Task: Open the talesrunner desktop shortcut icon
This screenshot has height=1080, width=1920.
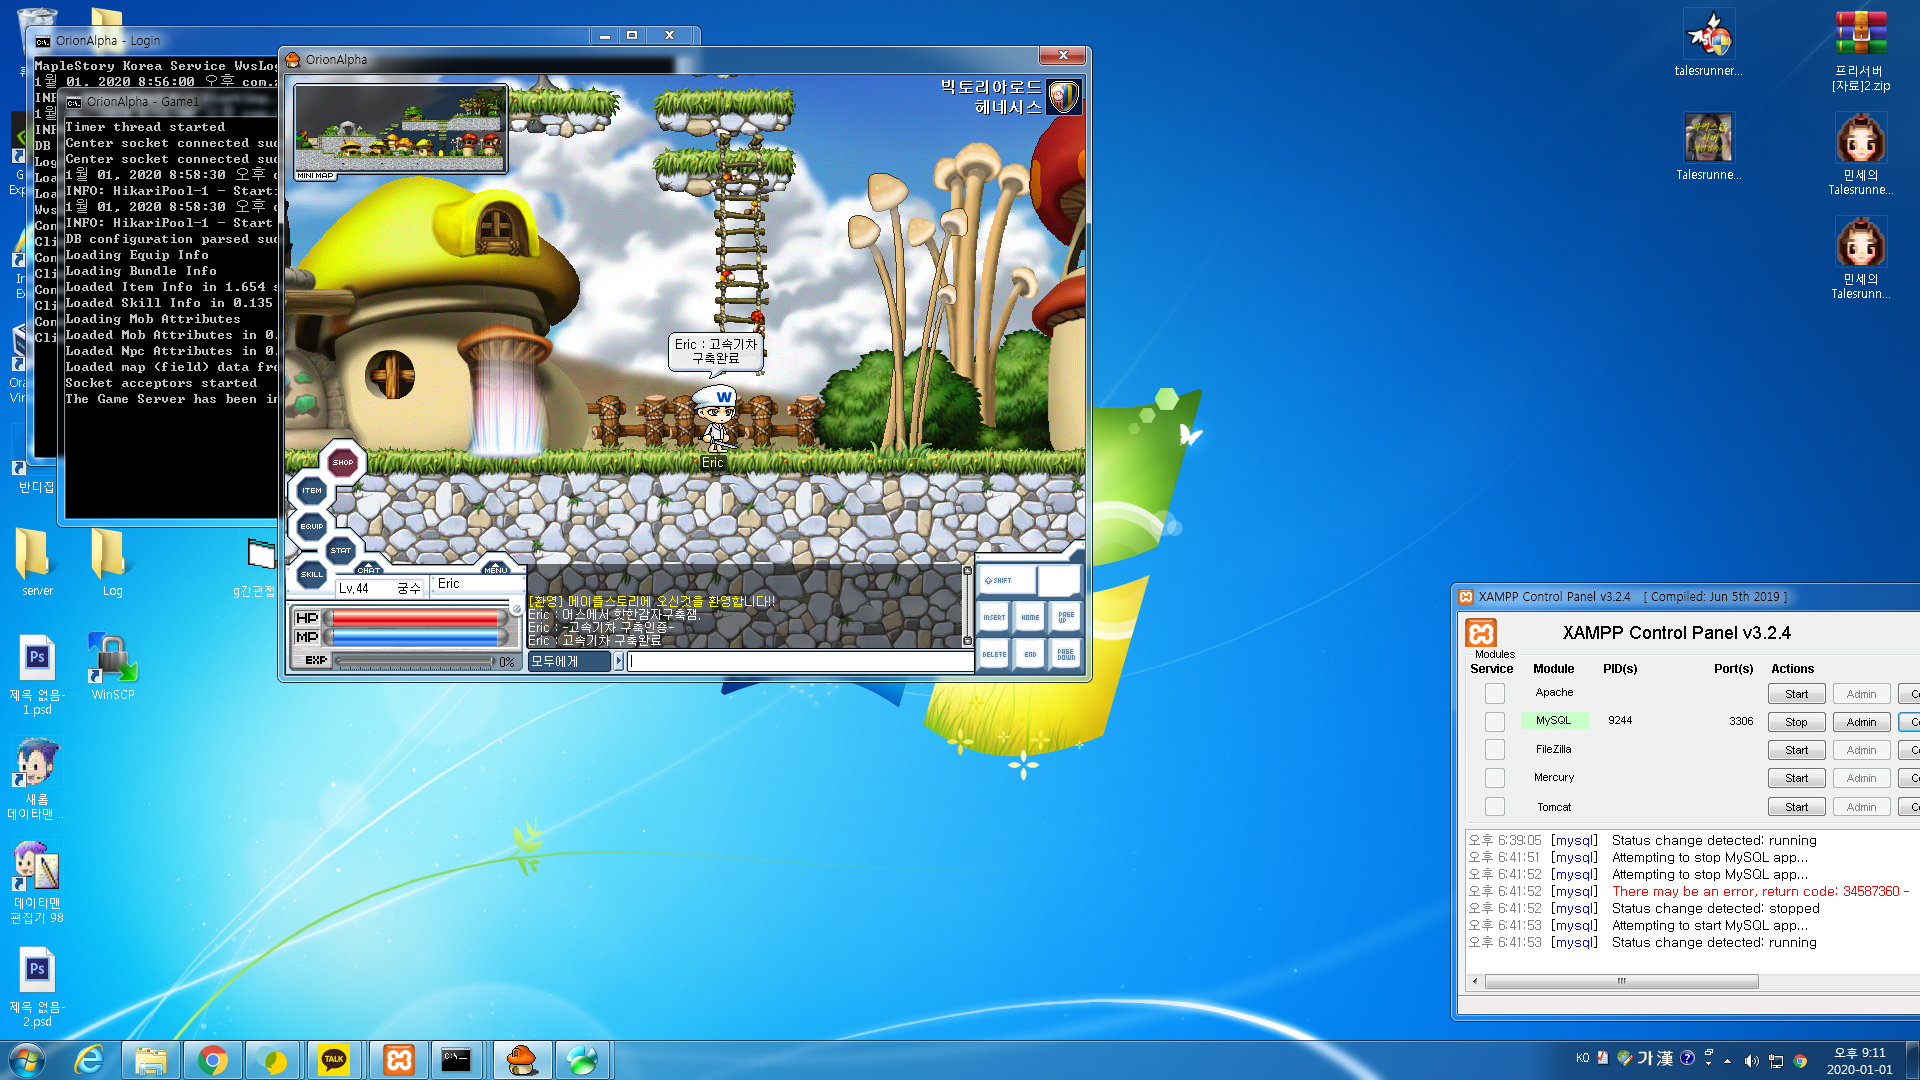Action: (1708, 42)
